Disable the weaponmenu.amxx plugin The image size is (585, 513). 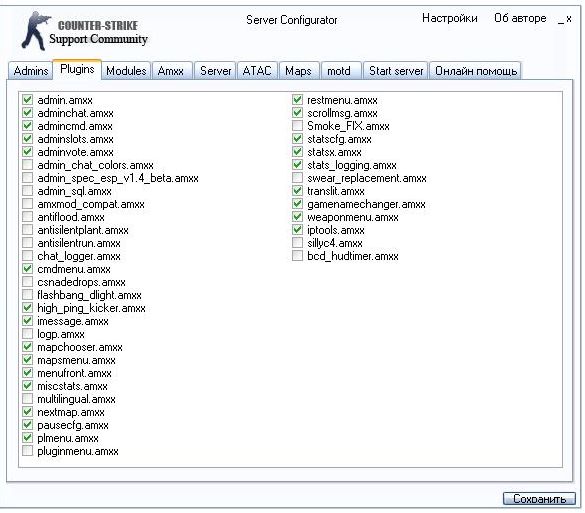click(x=297, y=217)
